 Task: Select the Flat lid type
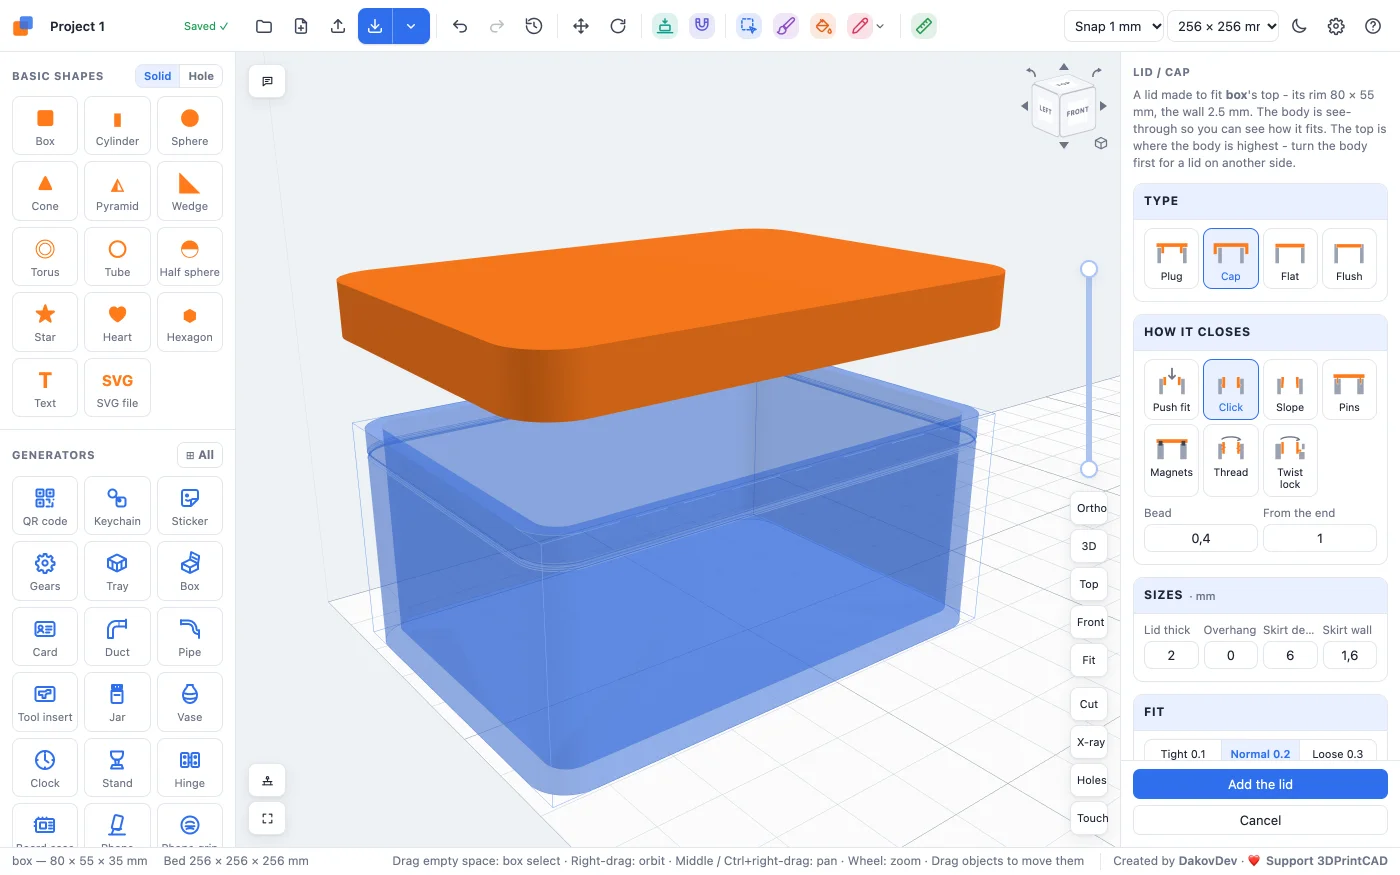coord(1290,258)
